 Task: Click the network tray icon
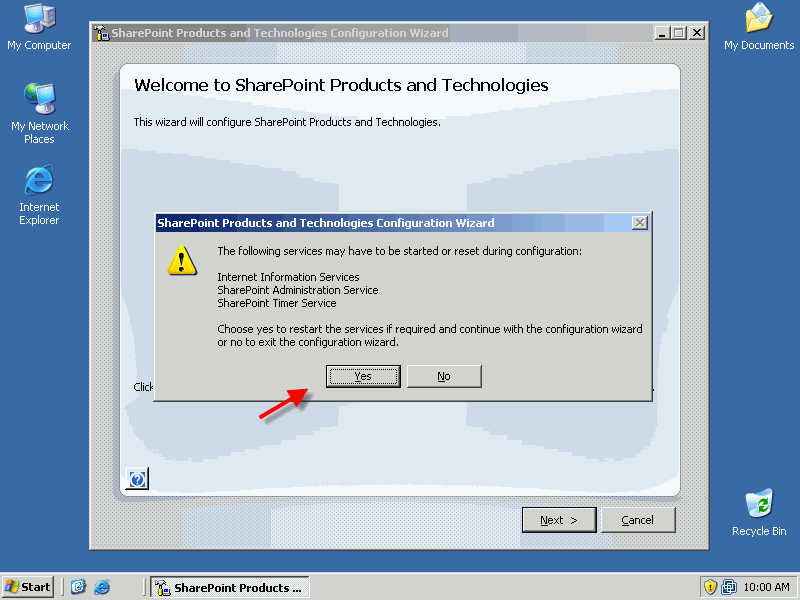[729, 587]
